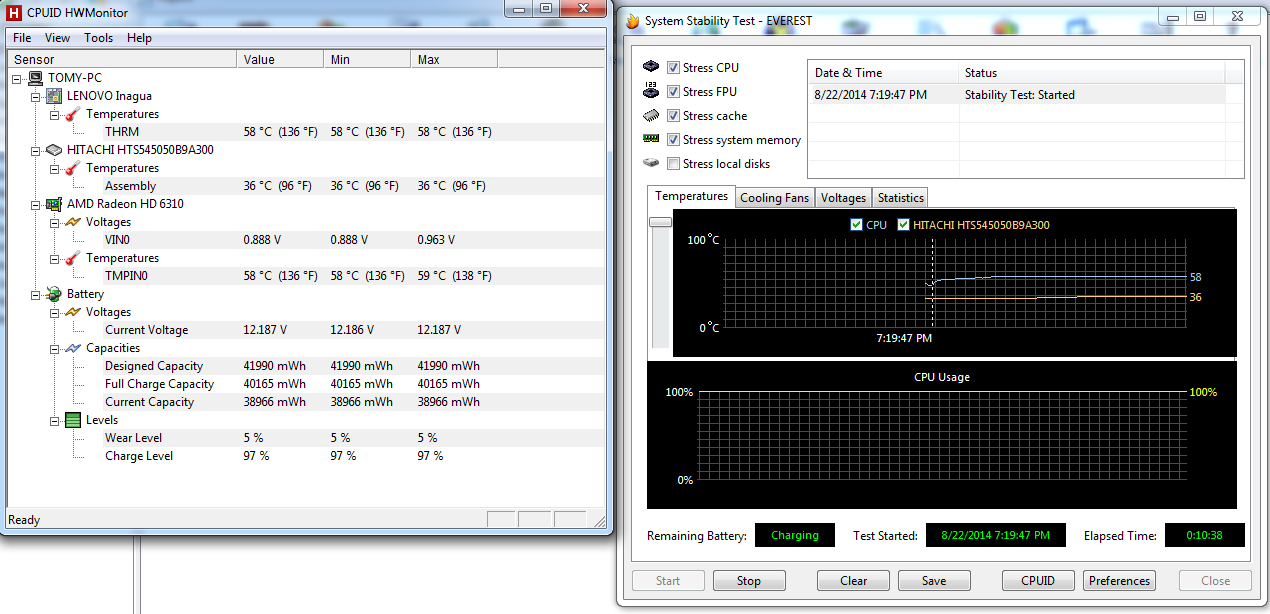Open the Help menu in HWMonitor
This screenshot has height=614, width=1270.
[x=139, y=38]
